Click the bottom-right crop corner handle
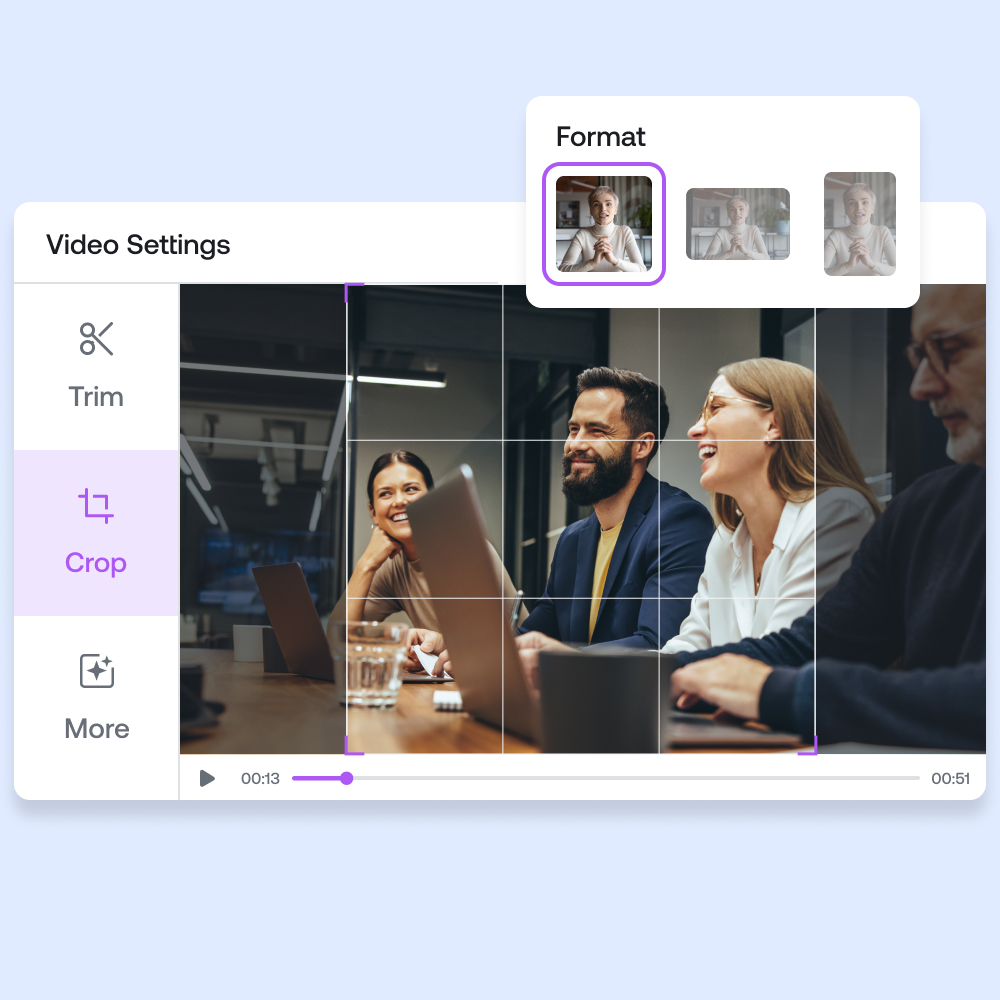This screenshot has width=1000, height=1000. coord(811,749)
